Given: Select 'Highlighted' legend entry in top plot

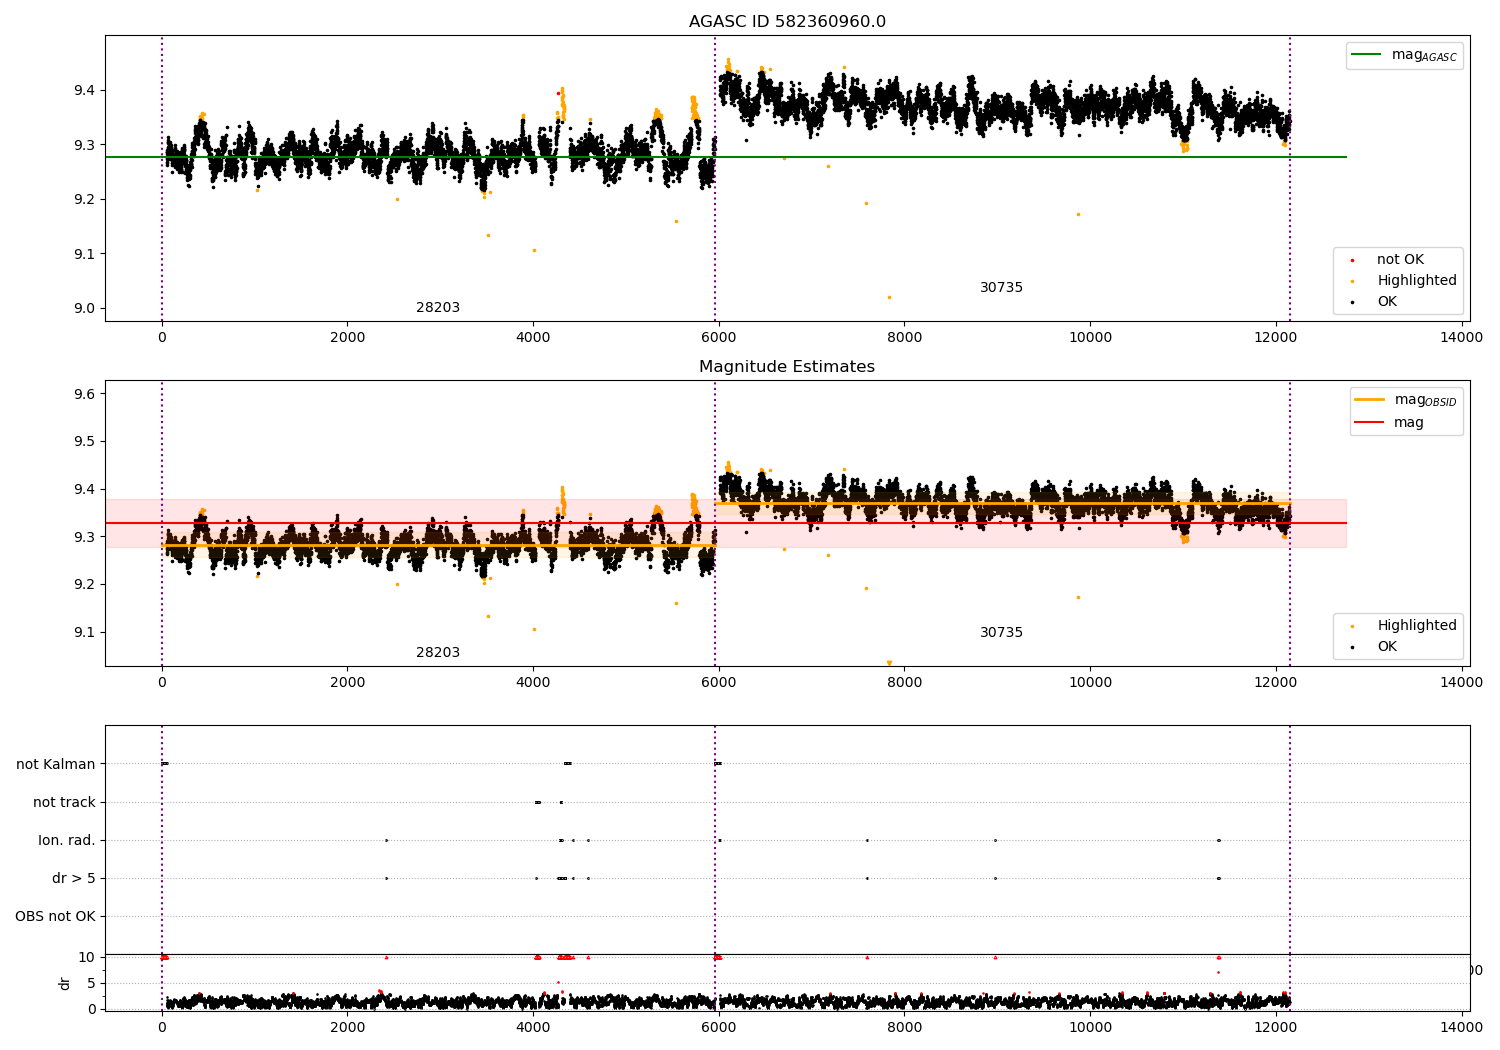Looking at the screenshot, I should (x=1417, y=281).
